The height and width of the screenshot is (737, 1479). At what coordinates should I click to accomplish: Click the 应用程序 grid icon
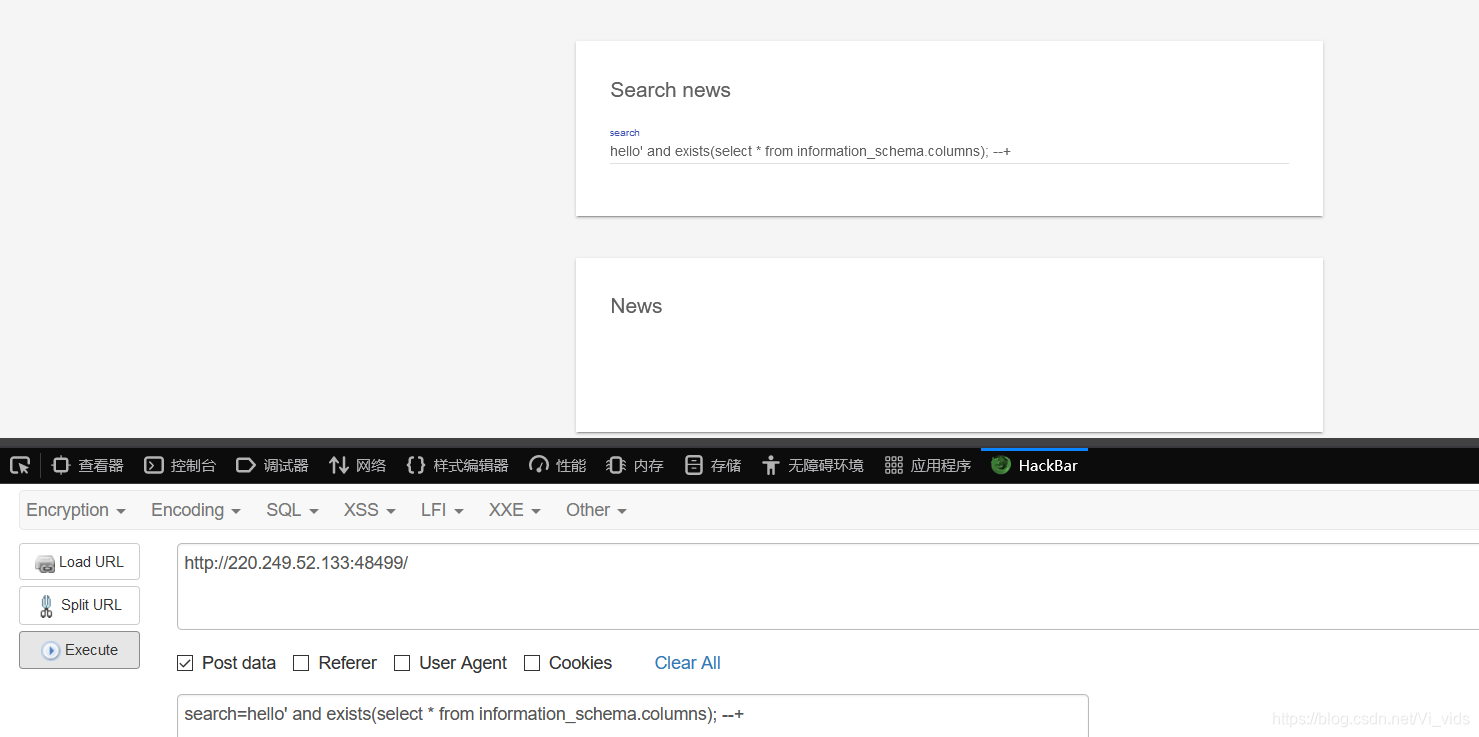pyautogui.click(x=894, y=465)
